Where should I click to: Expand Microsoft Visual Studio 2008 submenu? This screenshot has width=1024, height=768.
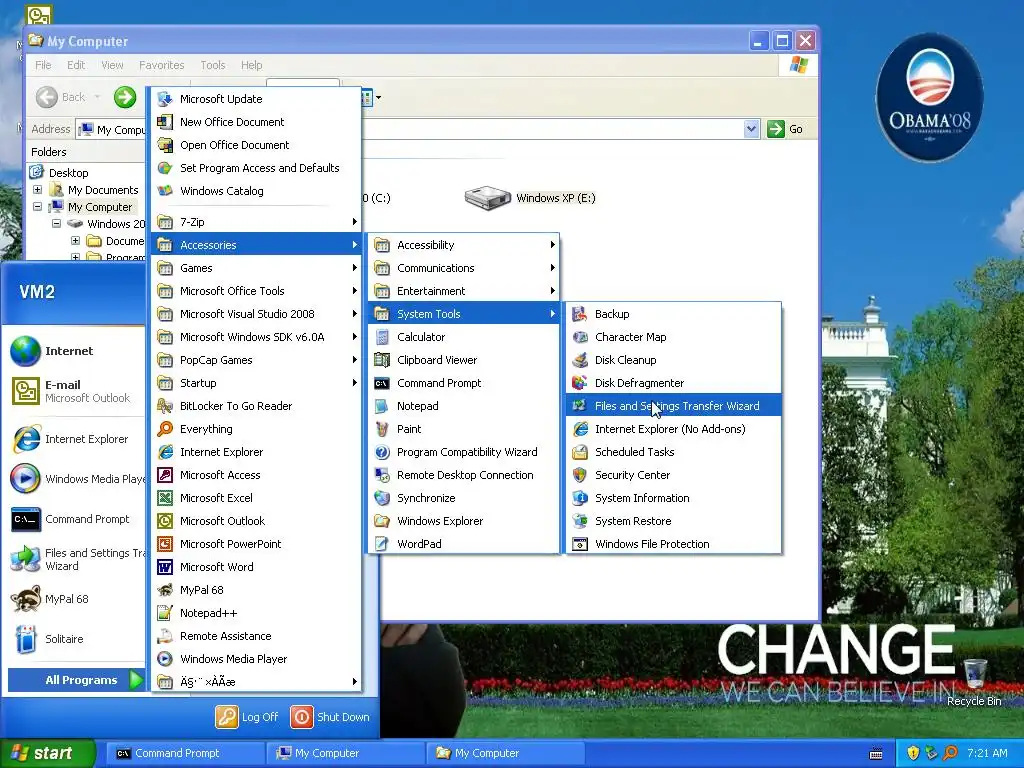coord(256,314)
